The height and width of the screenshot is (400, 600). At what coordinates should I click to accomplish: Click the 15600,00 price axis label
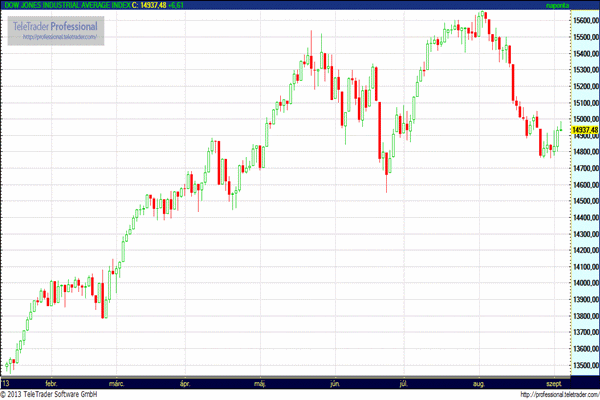point(584,19)
